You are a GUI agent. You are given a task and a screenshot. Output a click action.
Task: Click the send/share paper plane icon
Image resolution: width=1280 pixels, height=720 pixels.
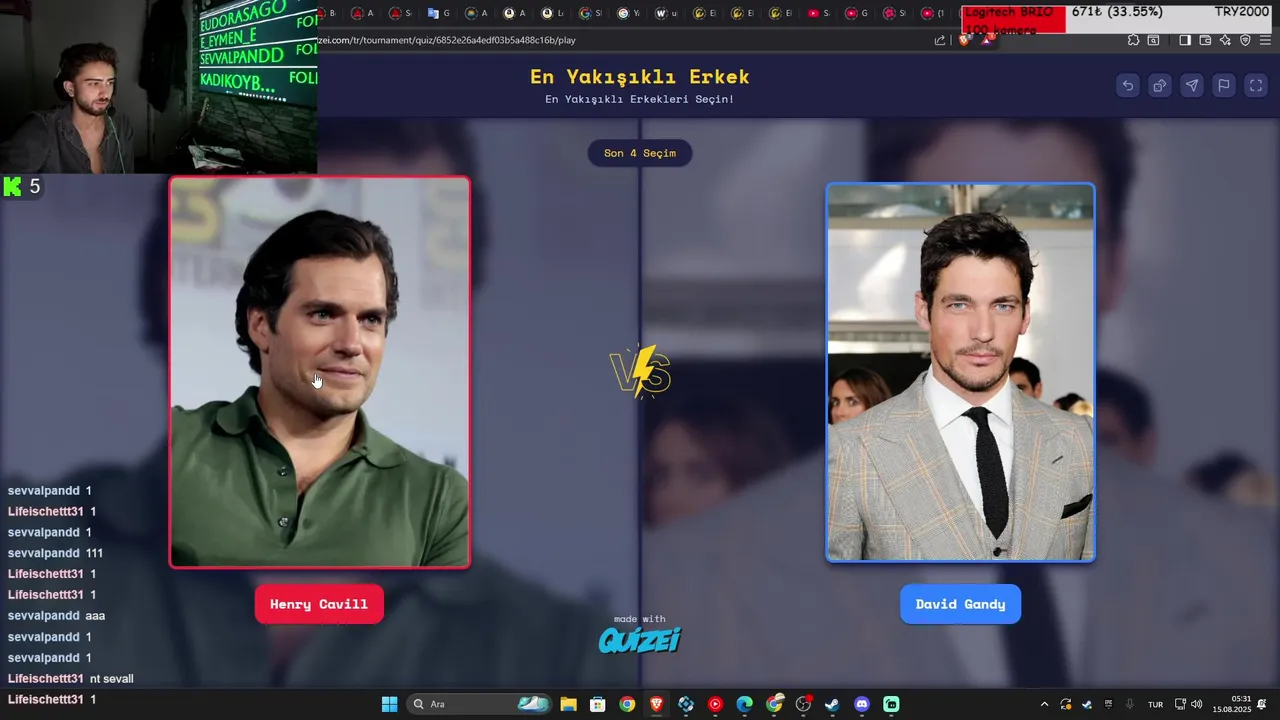pos(1192,85)
